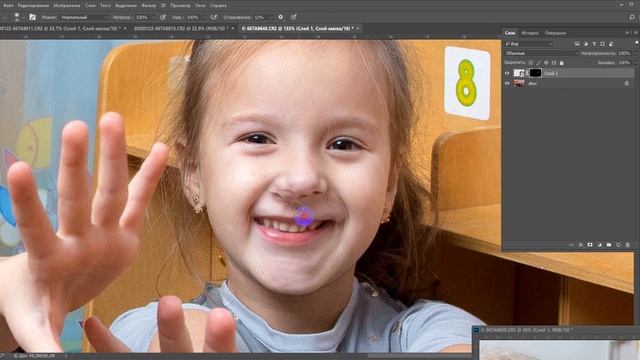This screenshot has width=640, height=360.
Task: Expand the layer fill slider arrow
Action: (635, 63)
